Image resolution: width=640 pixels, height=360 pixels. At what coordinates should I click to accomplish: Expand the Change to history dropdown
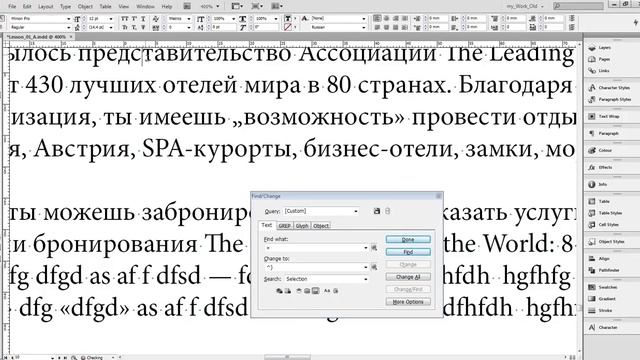(366, 267)
